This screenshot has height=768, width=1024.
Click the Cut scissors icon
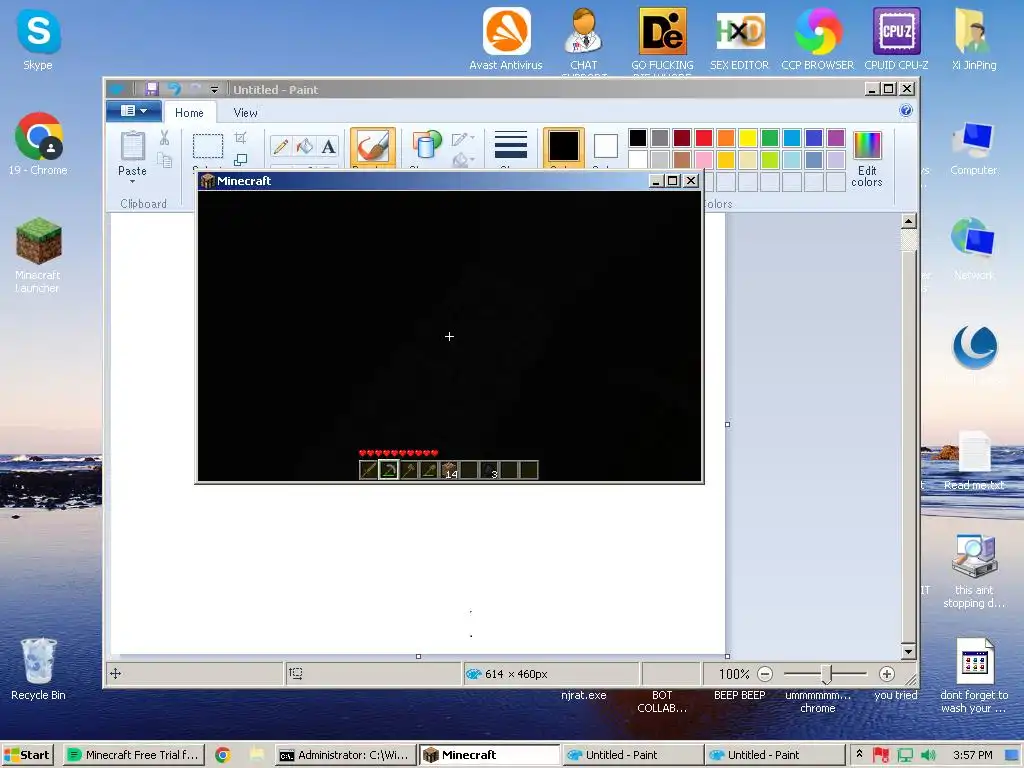(164, 138)
